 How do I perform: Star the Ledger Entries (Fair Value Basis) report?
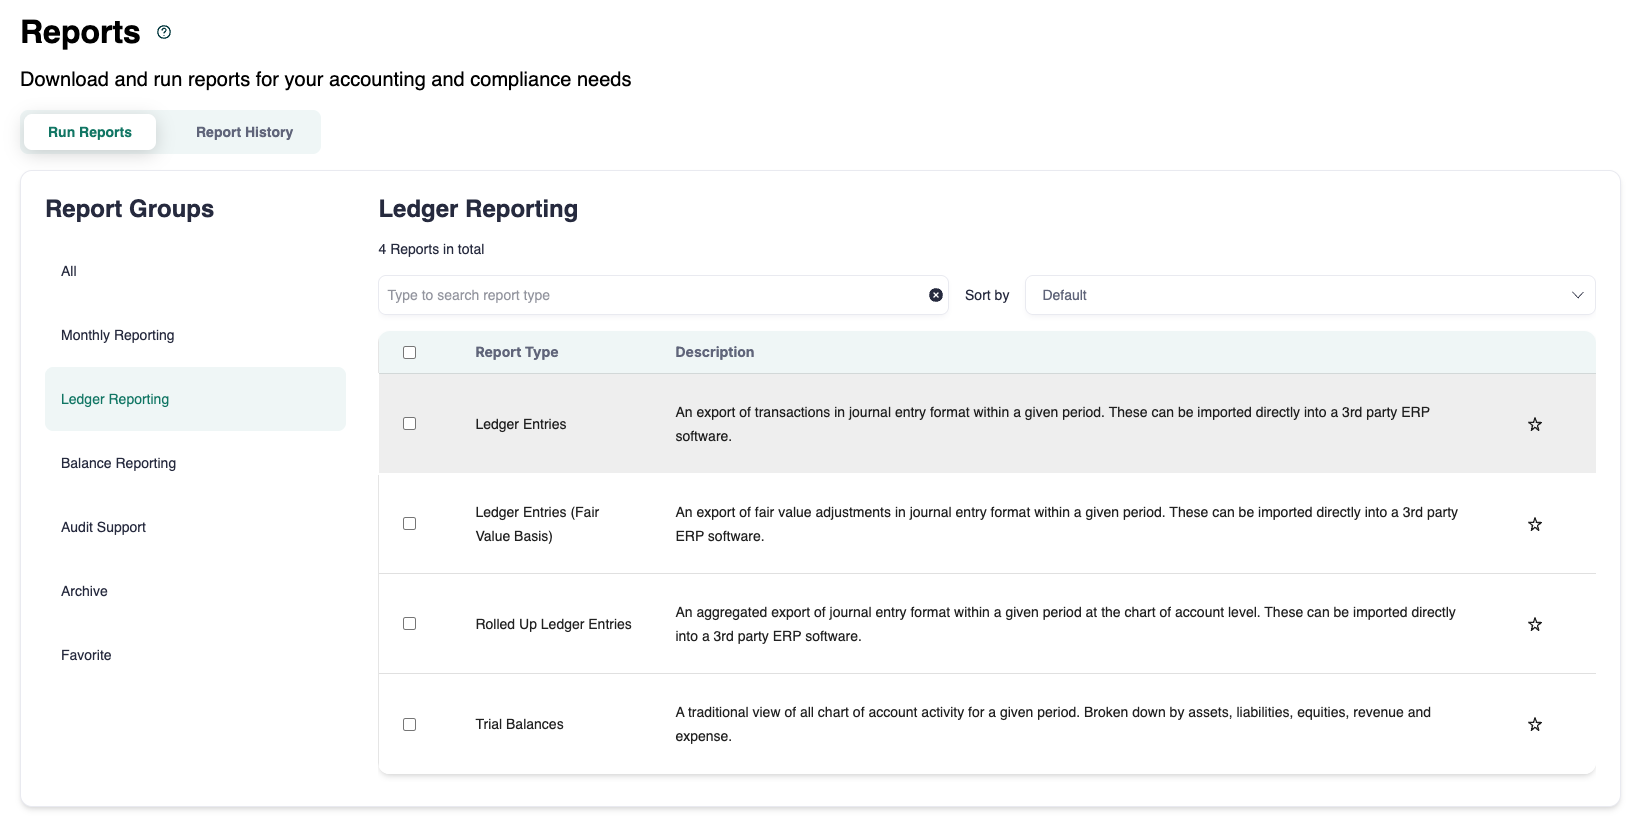[1534, 524]
